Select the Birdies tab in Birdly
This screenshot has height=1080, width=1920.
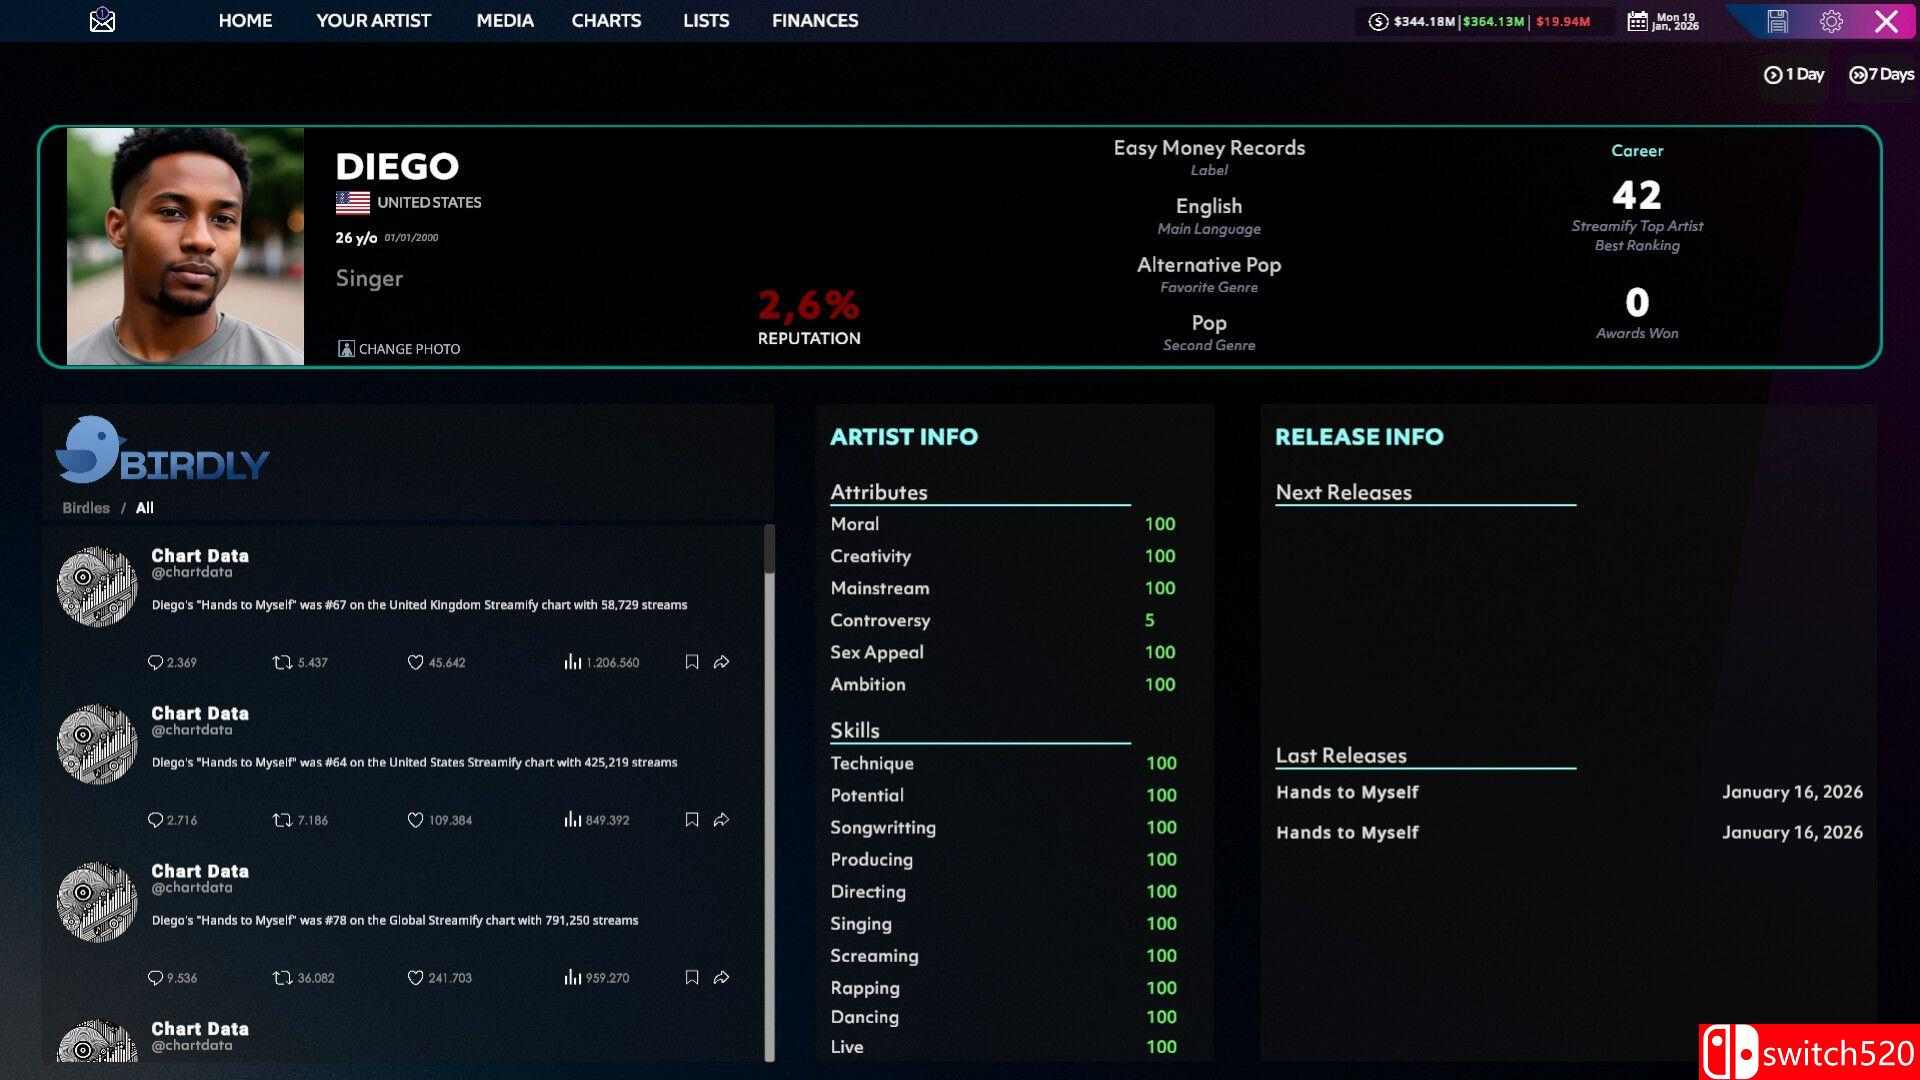click(86, 508)
